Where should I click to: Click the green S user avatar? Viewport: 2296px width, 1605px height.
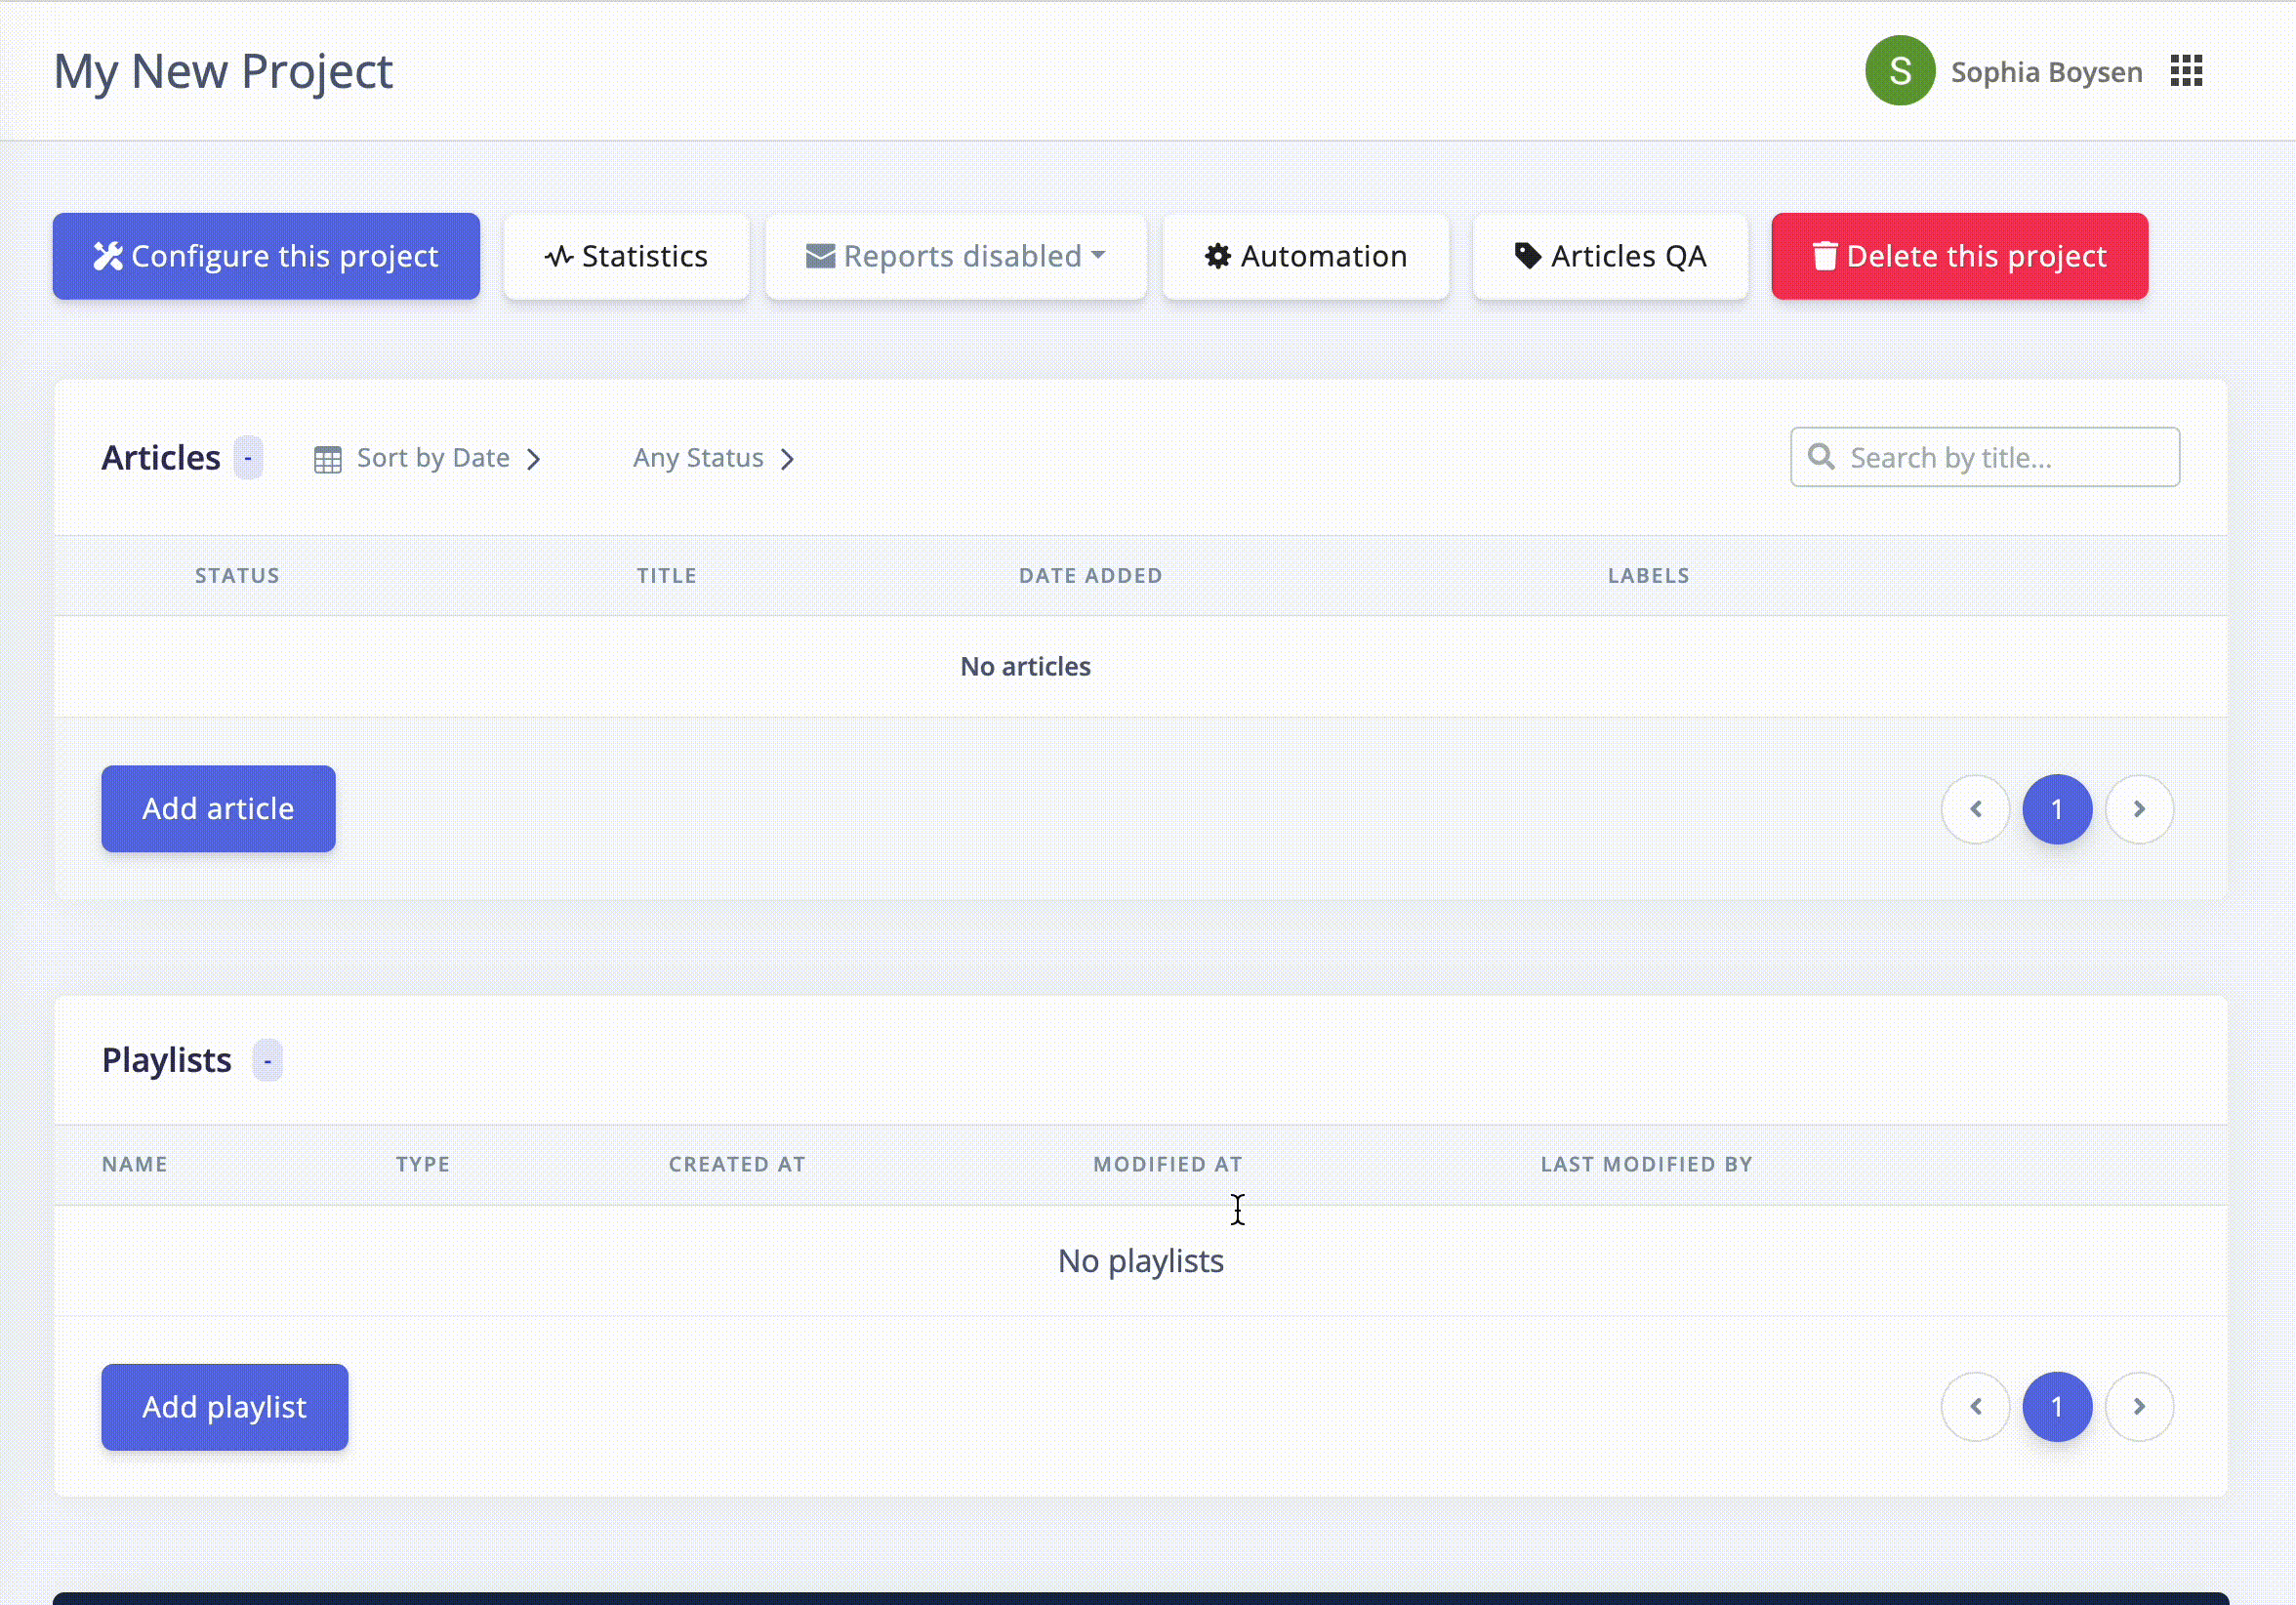point(1899,71)
